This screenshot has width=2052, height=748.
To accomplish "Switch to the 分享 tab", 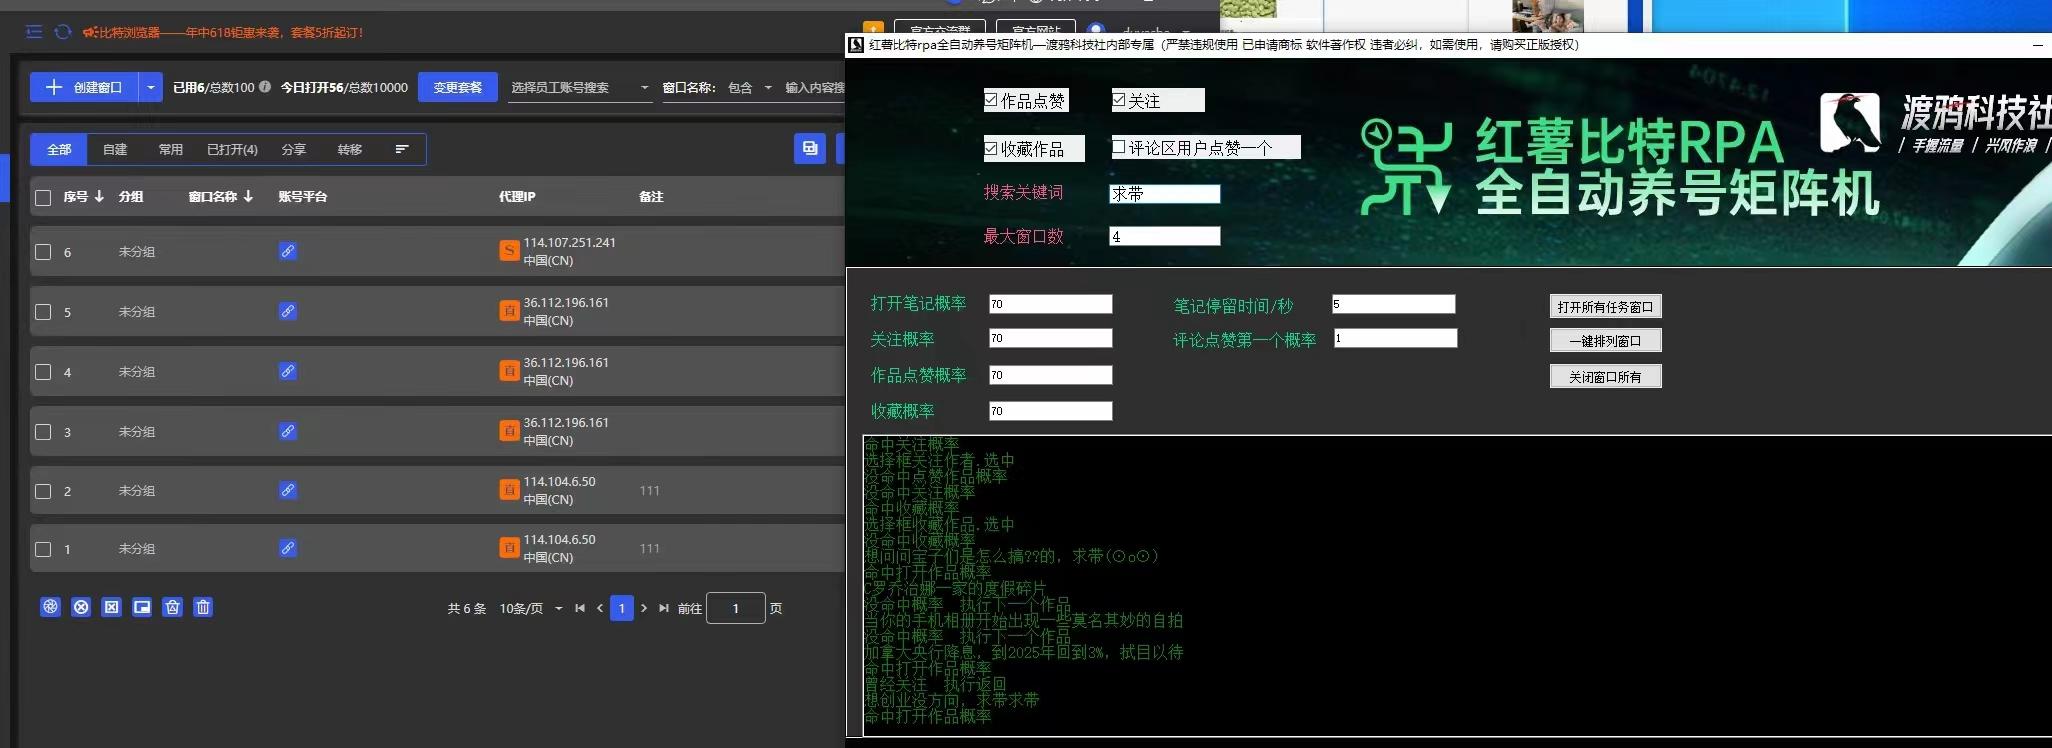I will pyautogui.click(x=293, y=149).
